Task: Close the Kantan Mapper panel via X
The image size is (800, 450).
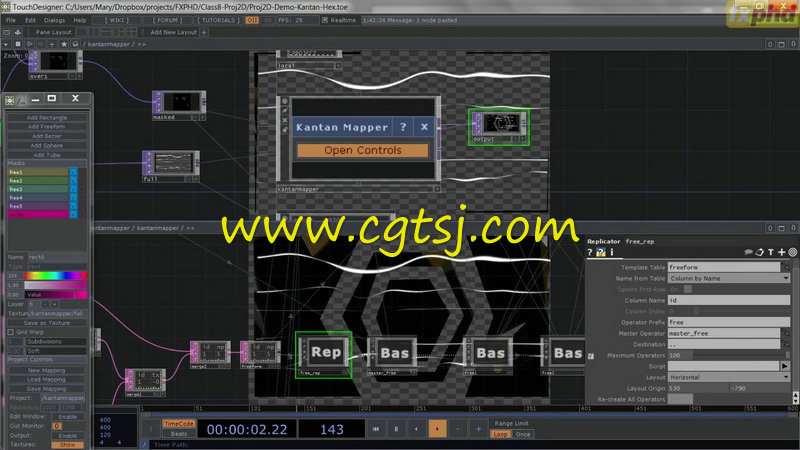Action: click(424, 127)
